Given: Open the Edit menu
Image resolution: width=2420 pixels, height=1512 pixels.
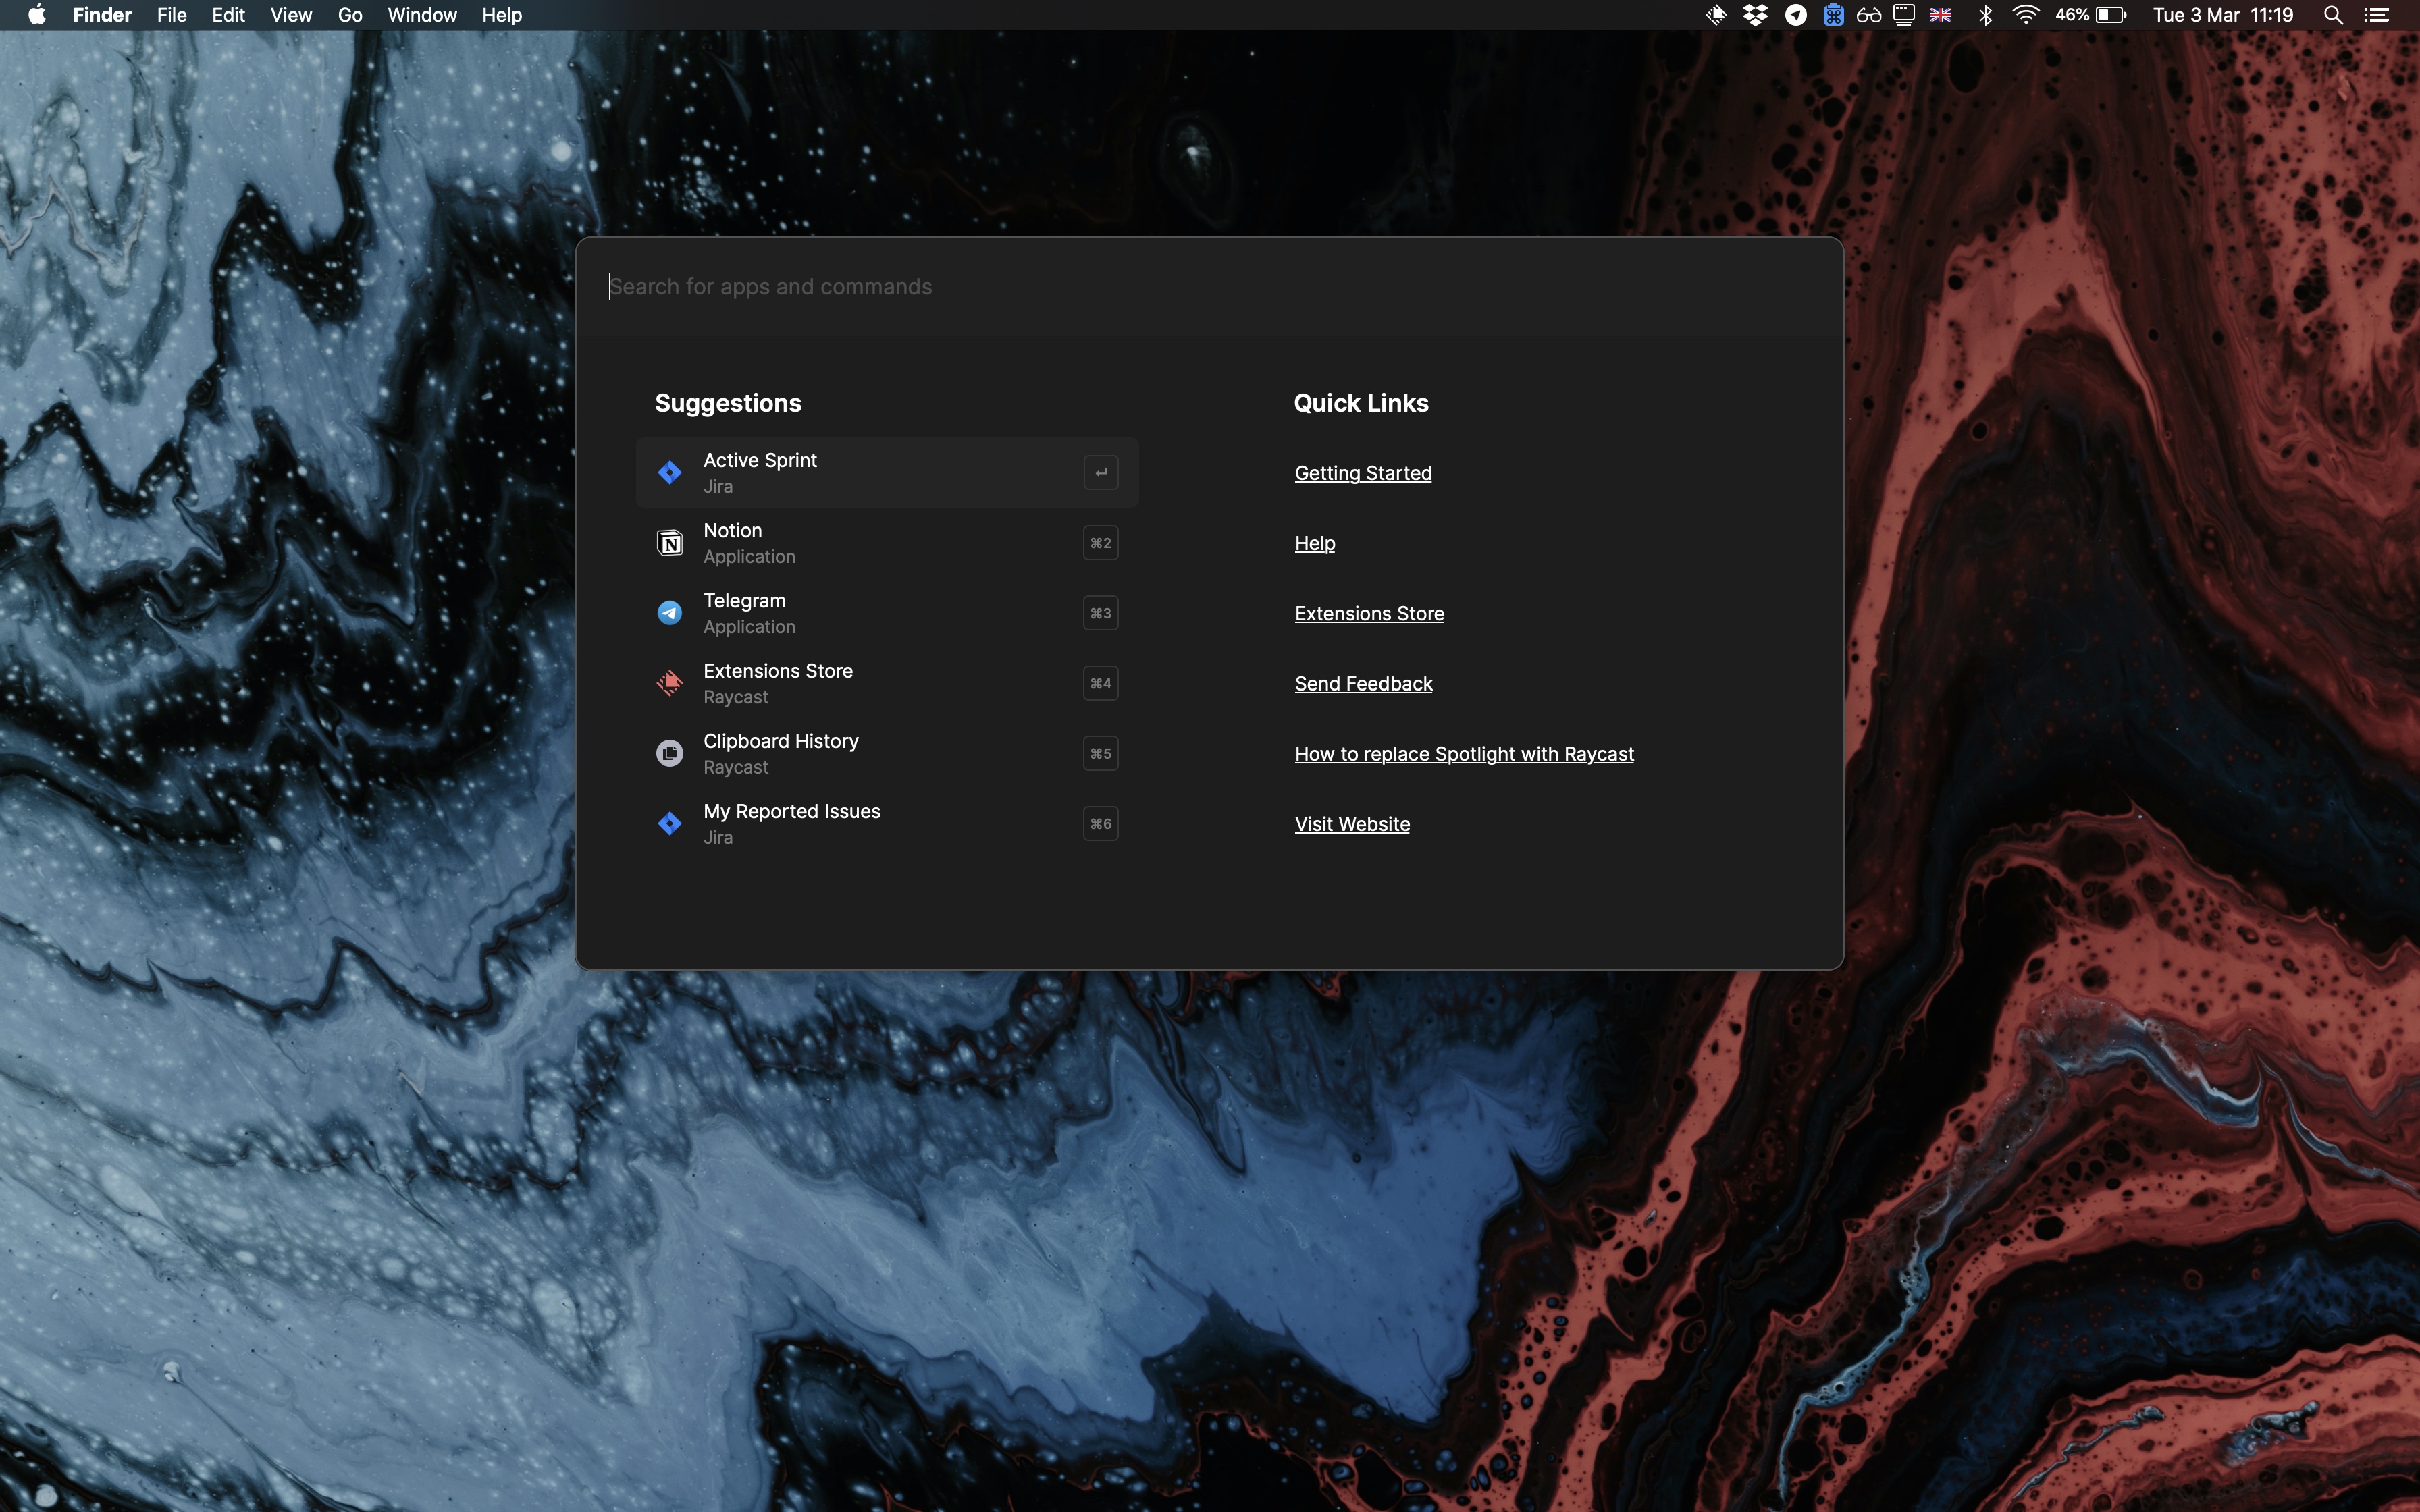Looking at the screenshot, I should click(x=228, y=15).
